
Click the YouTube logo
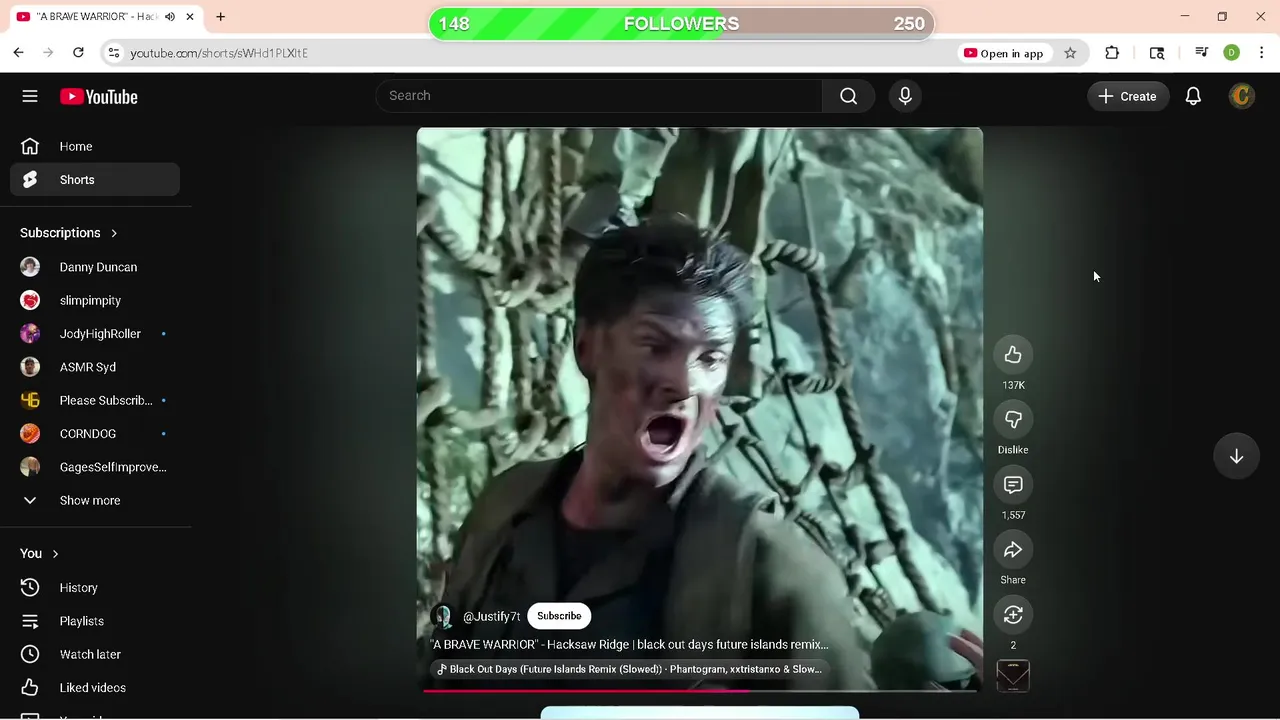[98, 97]
